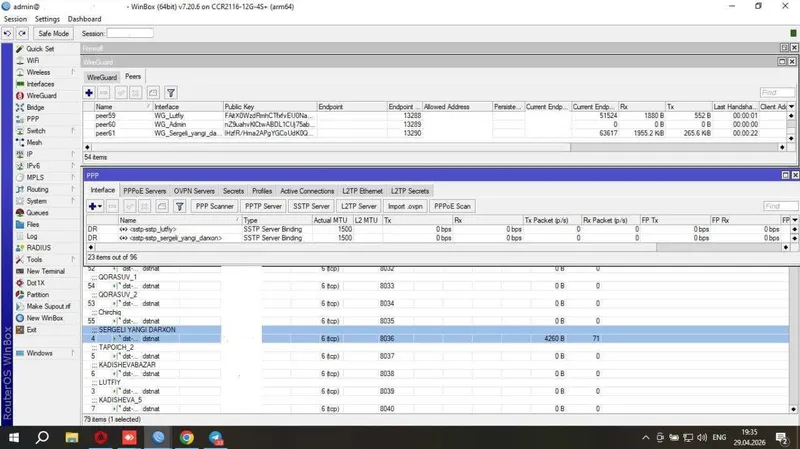800x449 pixels.
Task: Open Chrome from Windows taskbar
Action: pos(187,438)
